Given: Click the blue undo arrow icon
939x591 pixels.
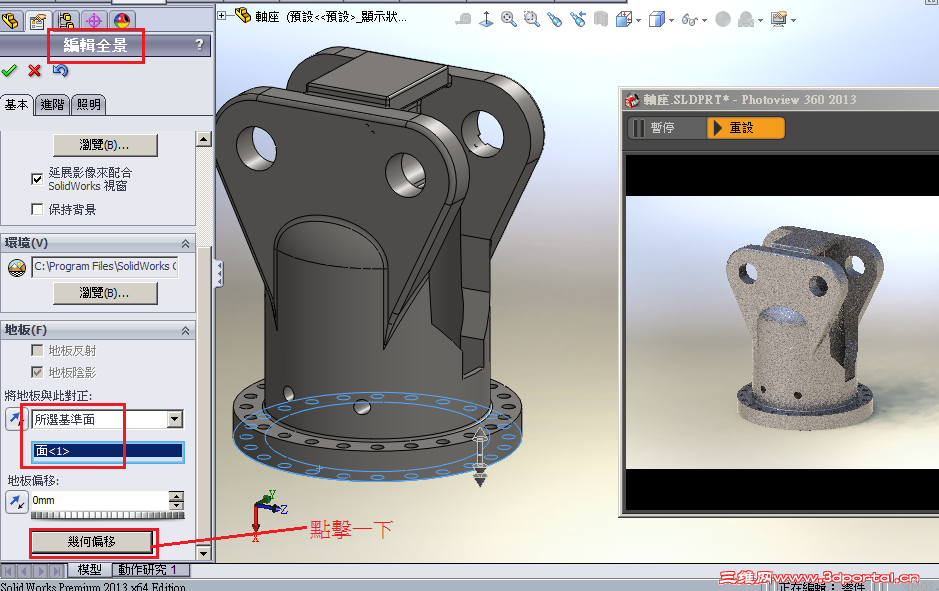Looking at the screenshot, I should (x=60, y=71).
